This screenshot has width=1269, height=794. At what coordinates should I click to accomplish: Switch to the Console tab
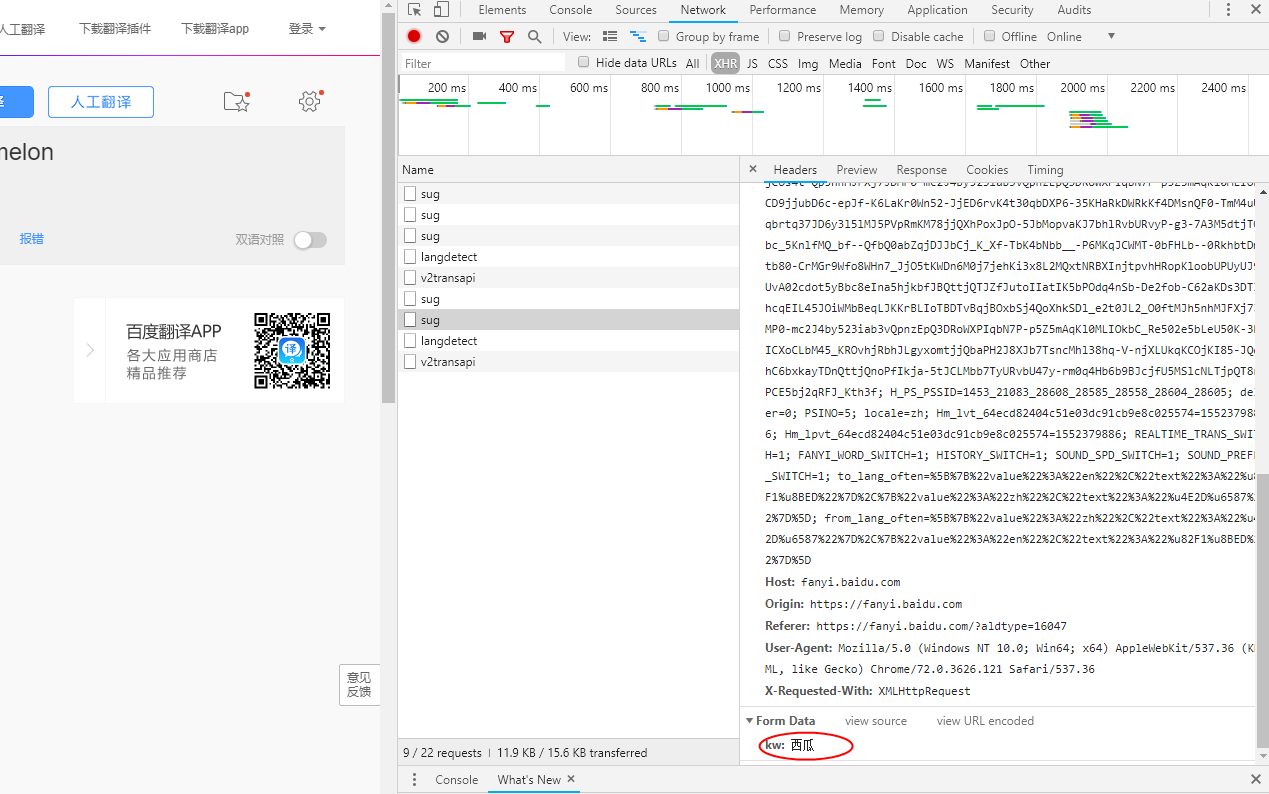(x=571, y=10)
